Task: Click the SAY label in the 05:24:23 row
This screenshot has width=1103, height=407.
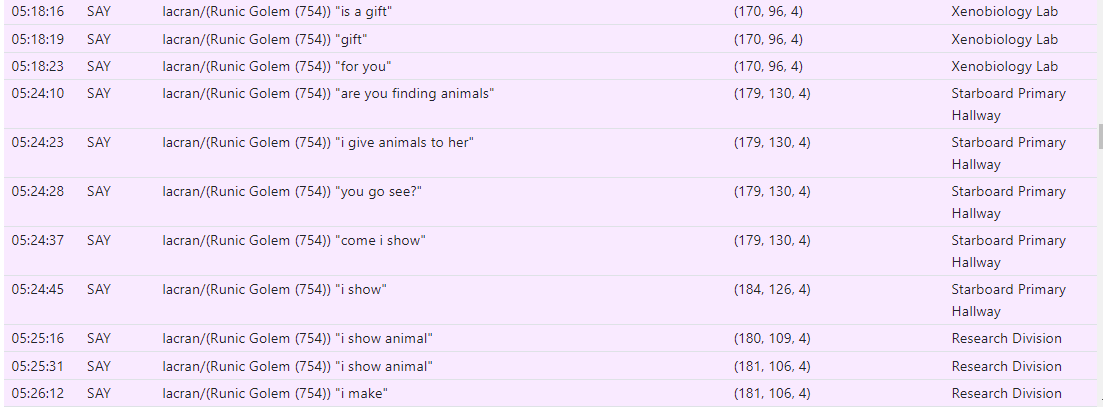Action: (x=99, y=143)
